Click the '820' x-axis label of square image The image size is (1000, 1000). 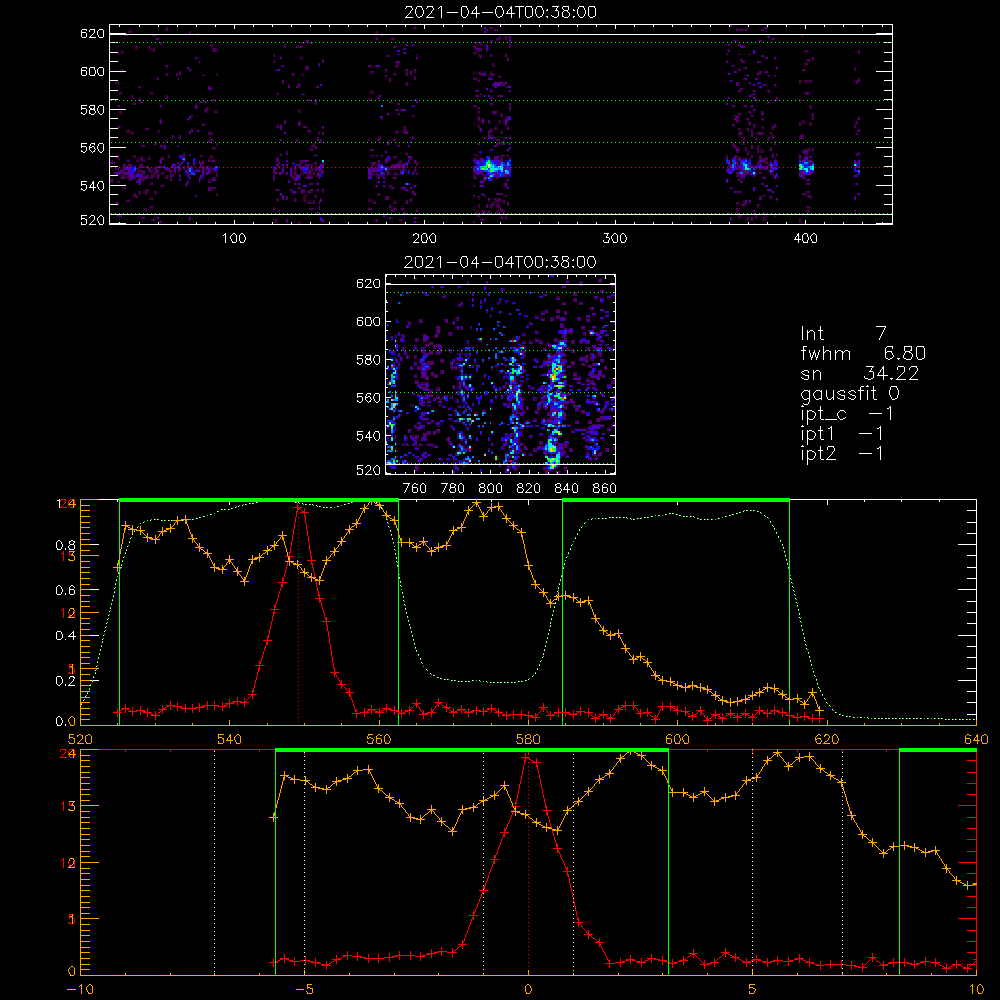click(529, 489)
